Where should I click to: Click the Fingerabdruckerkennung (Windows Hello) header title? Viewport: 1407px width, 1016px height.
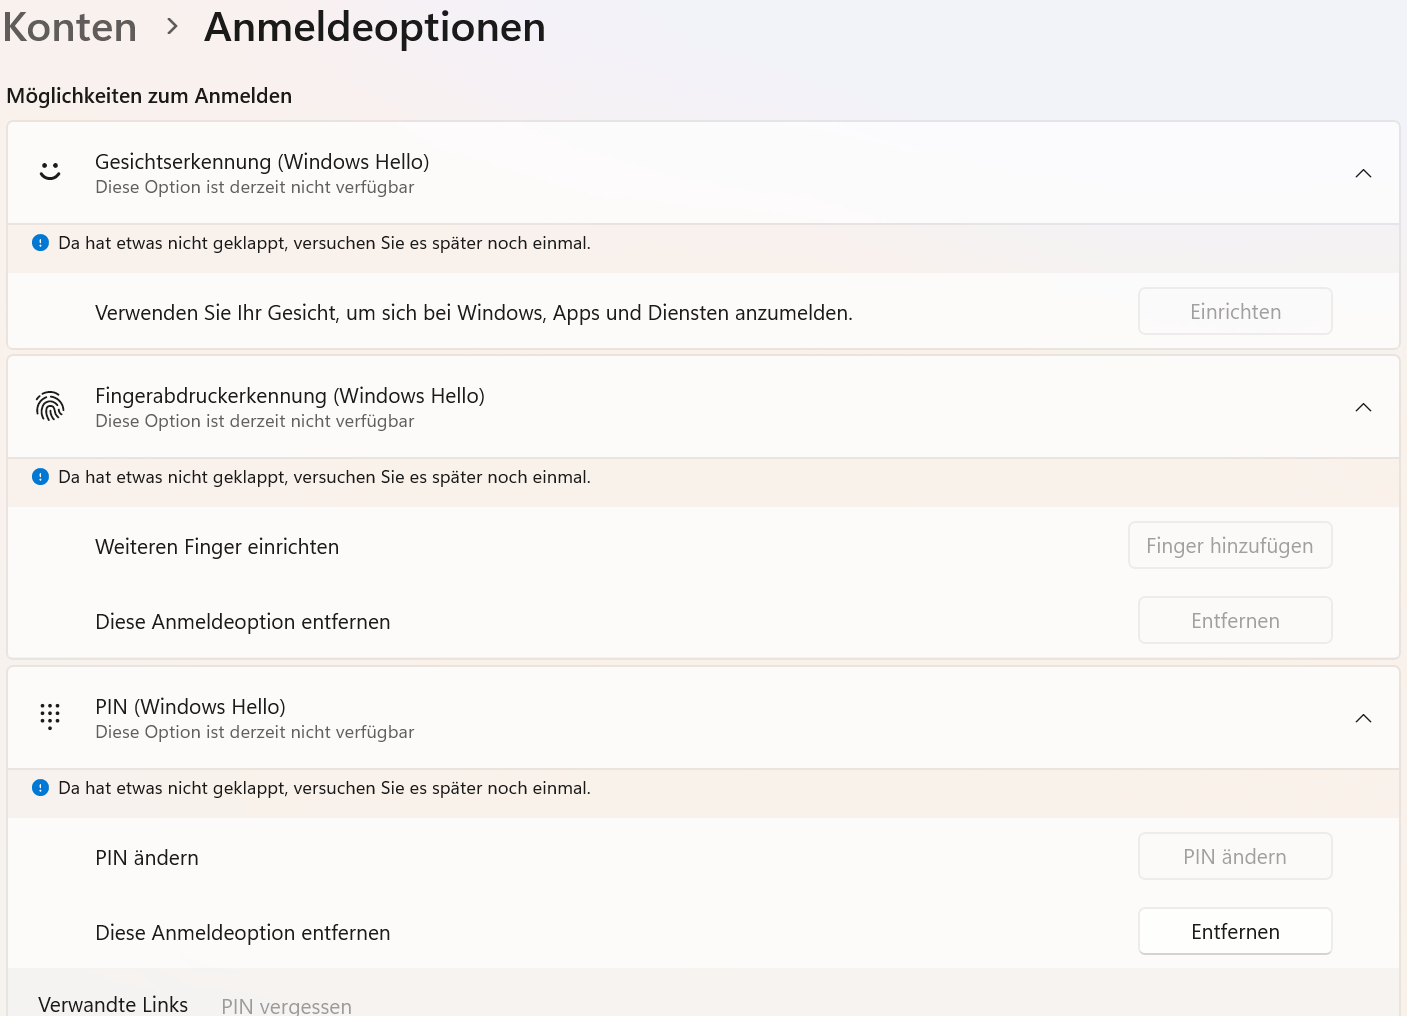point(290,396)
